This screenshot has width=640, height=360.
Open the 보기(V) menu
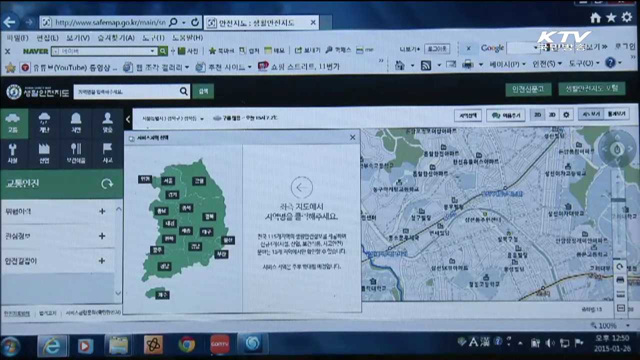78,38
